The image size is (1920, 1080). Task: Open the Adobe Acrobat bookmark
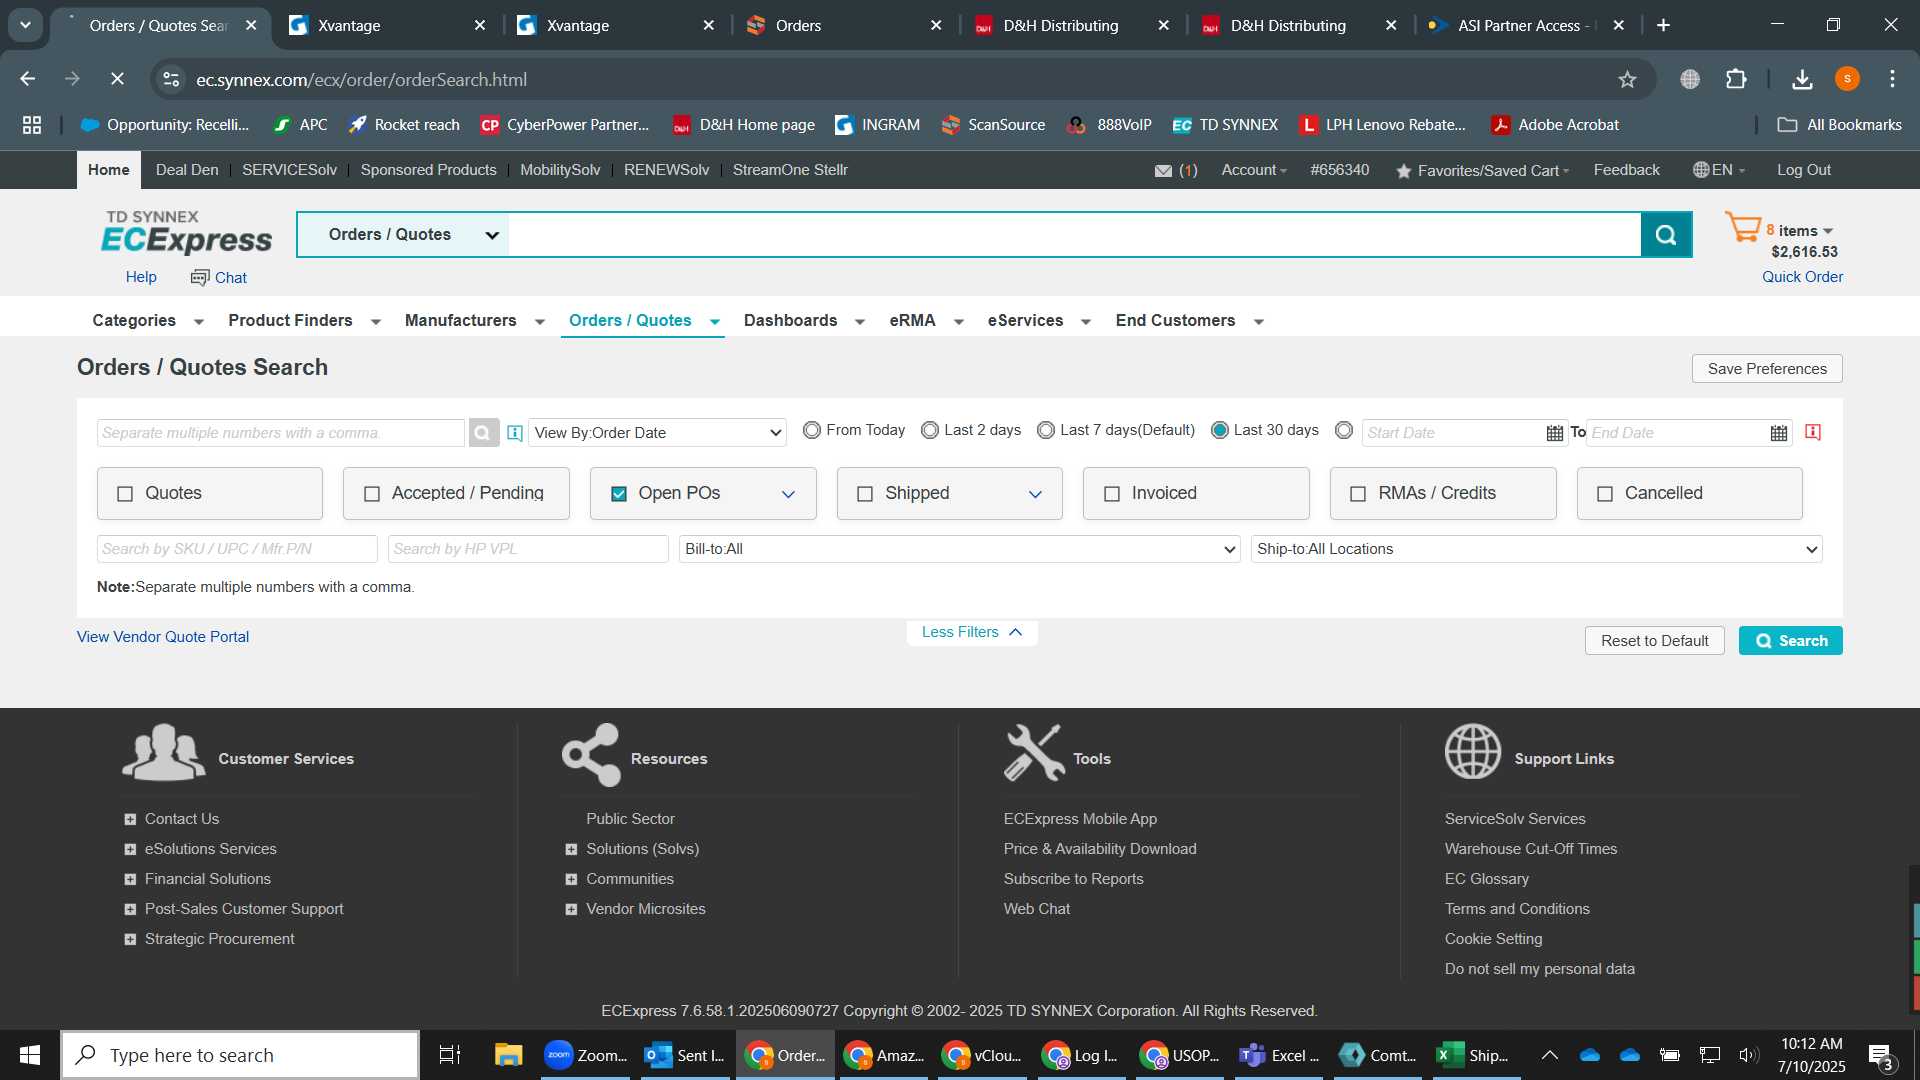coord(1555,125)
